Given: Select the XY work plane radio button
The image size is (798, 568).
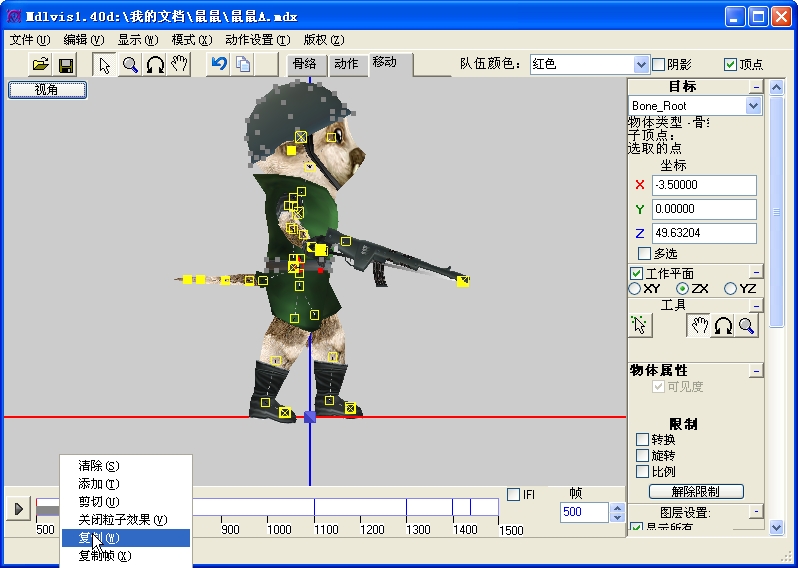Looking at the screenshot, I should [635, 289].
